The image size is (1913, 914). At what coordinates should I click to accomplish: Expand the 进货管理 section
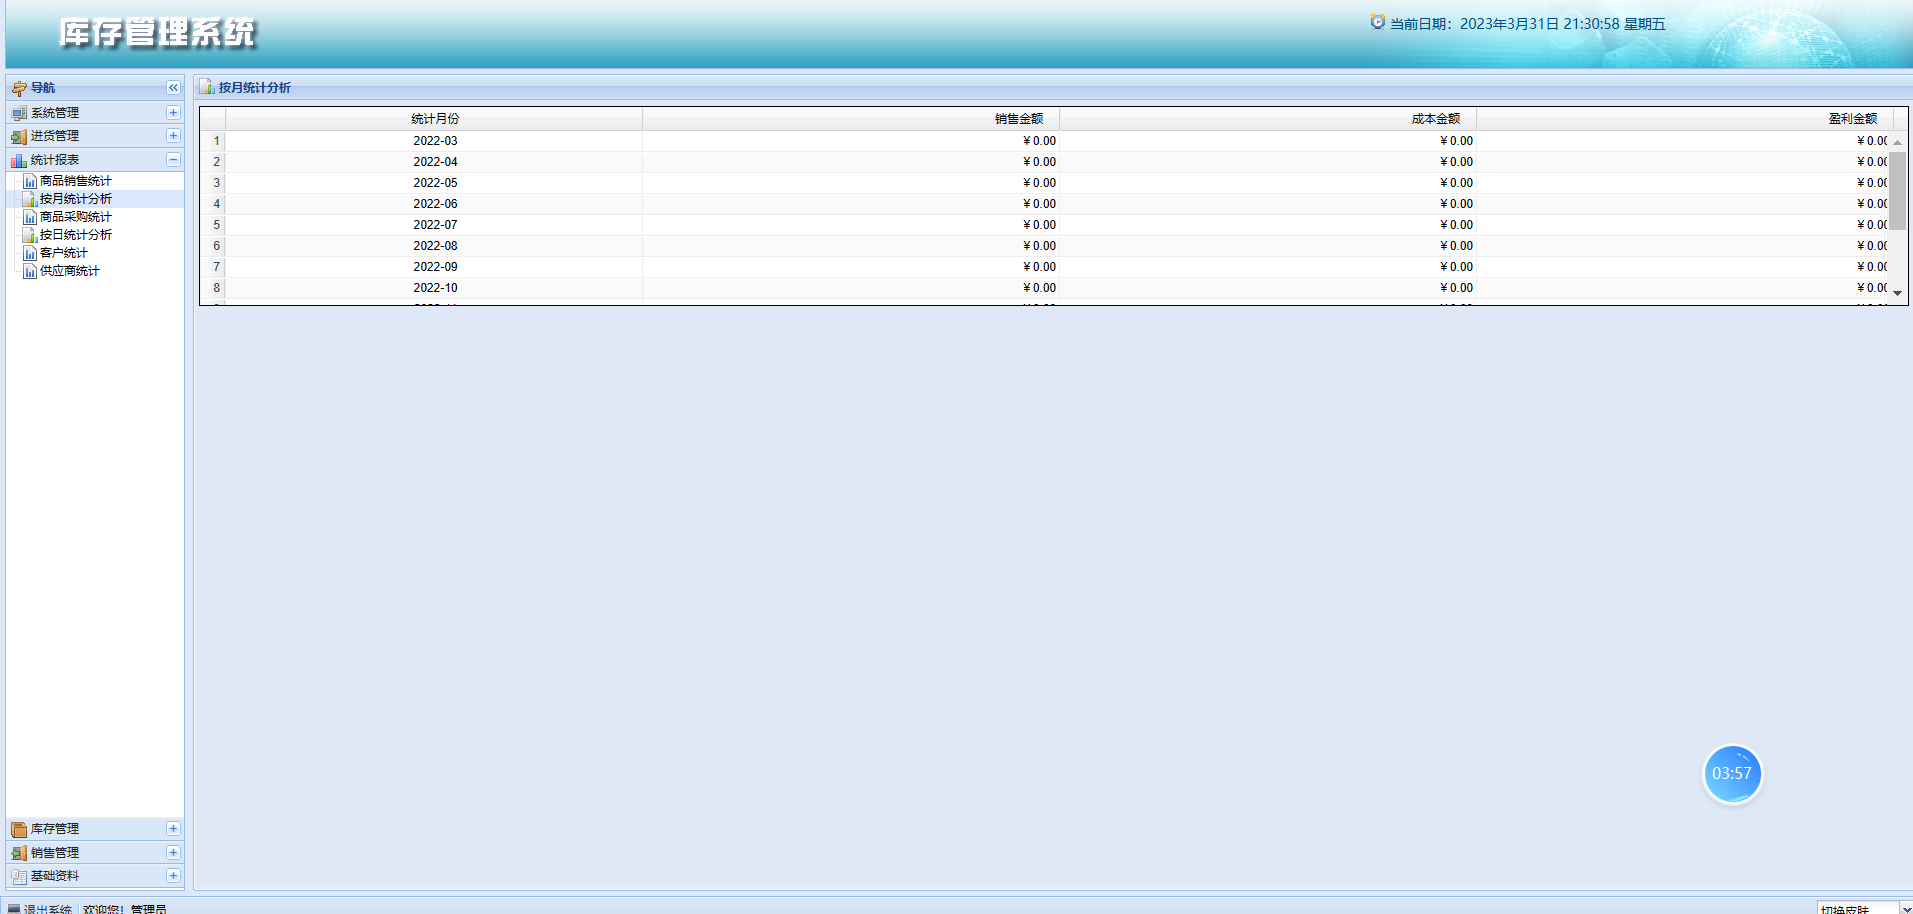[173, 136]
